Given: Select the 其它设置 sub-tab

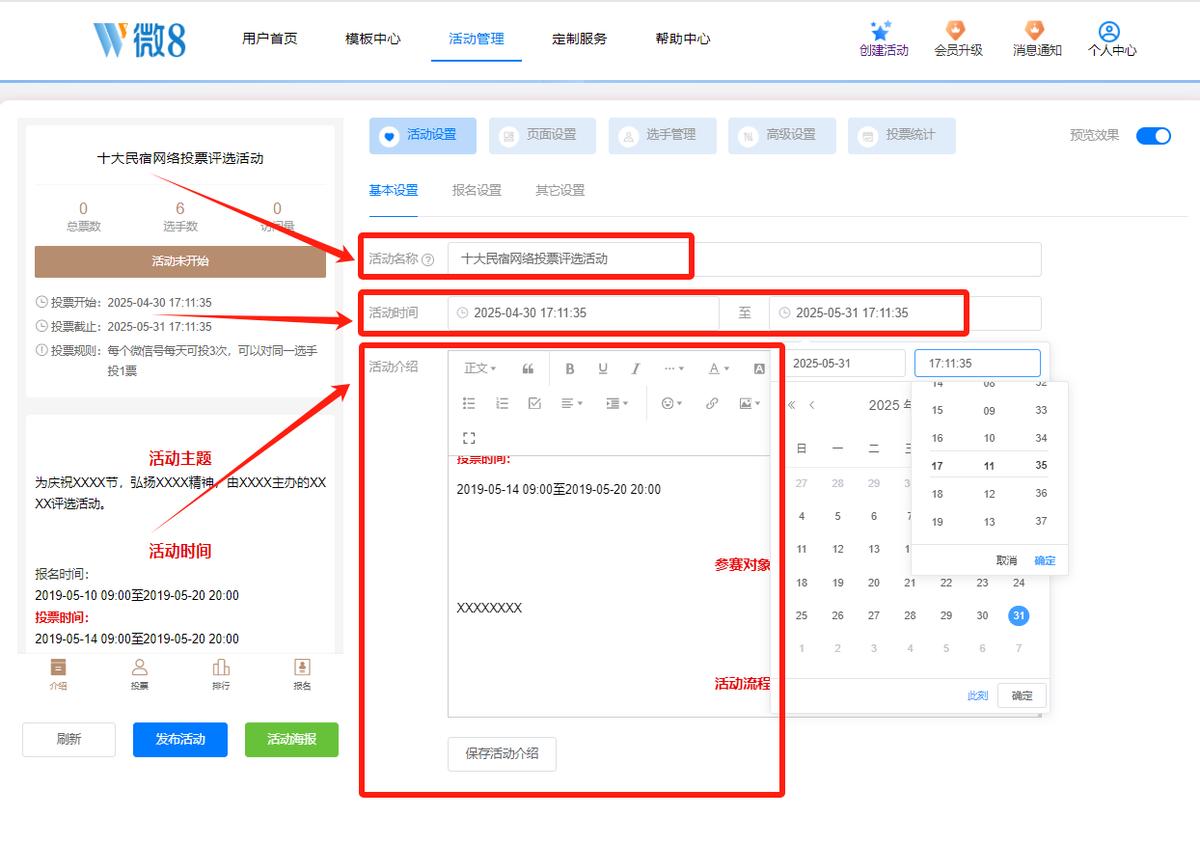Looking at the screenshot, I should (x=560, y=190).
